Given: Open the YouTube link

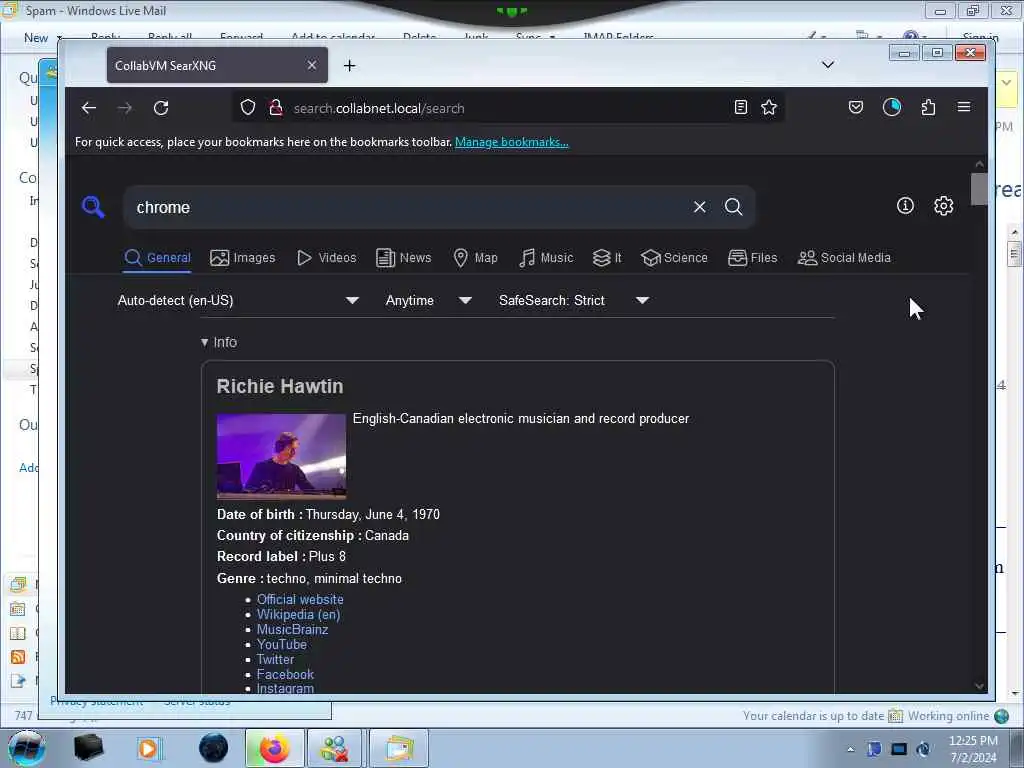Looking at the screenshot, I should [x=281, y=644].
